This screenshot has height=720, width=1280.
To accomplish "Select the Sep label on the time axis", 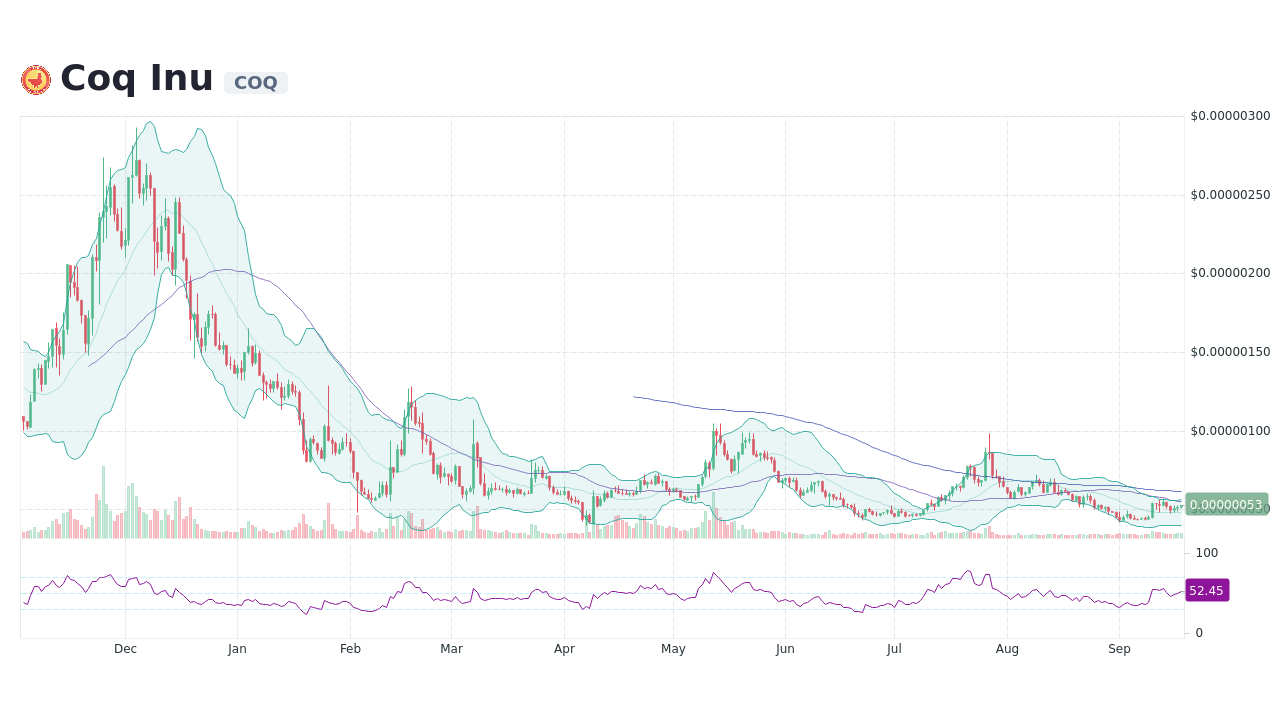I will (1119, 648).
